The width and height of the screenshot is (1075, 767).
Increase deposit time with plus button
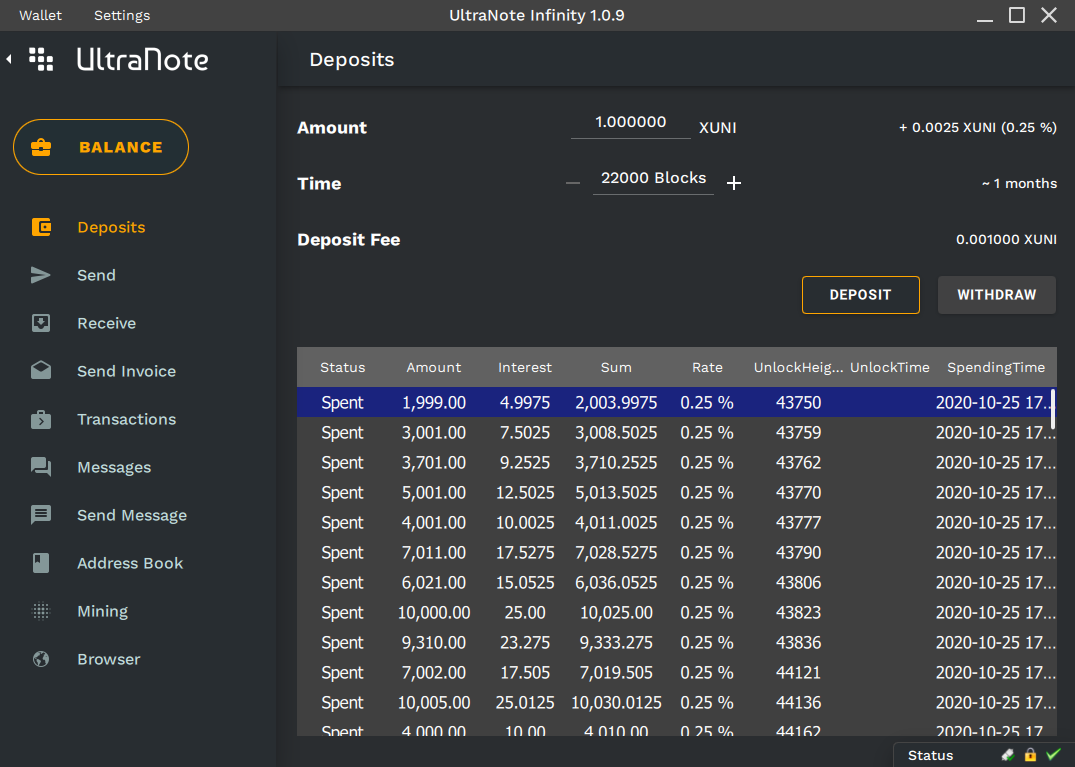pyautogui.click(x=734, y=183)
